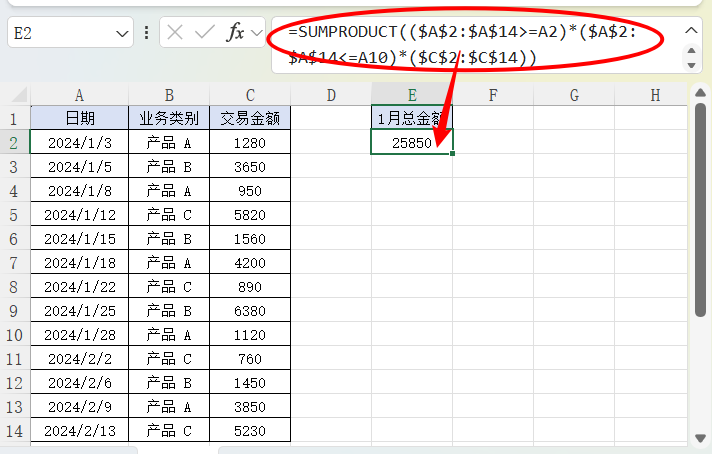
Task: Click the date cell 2024/1/28
Action: [79, 335]
